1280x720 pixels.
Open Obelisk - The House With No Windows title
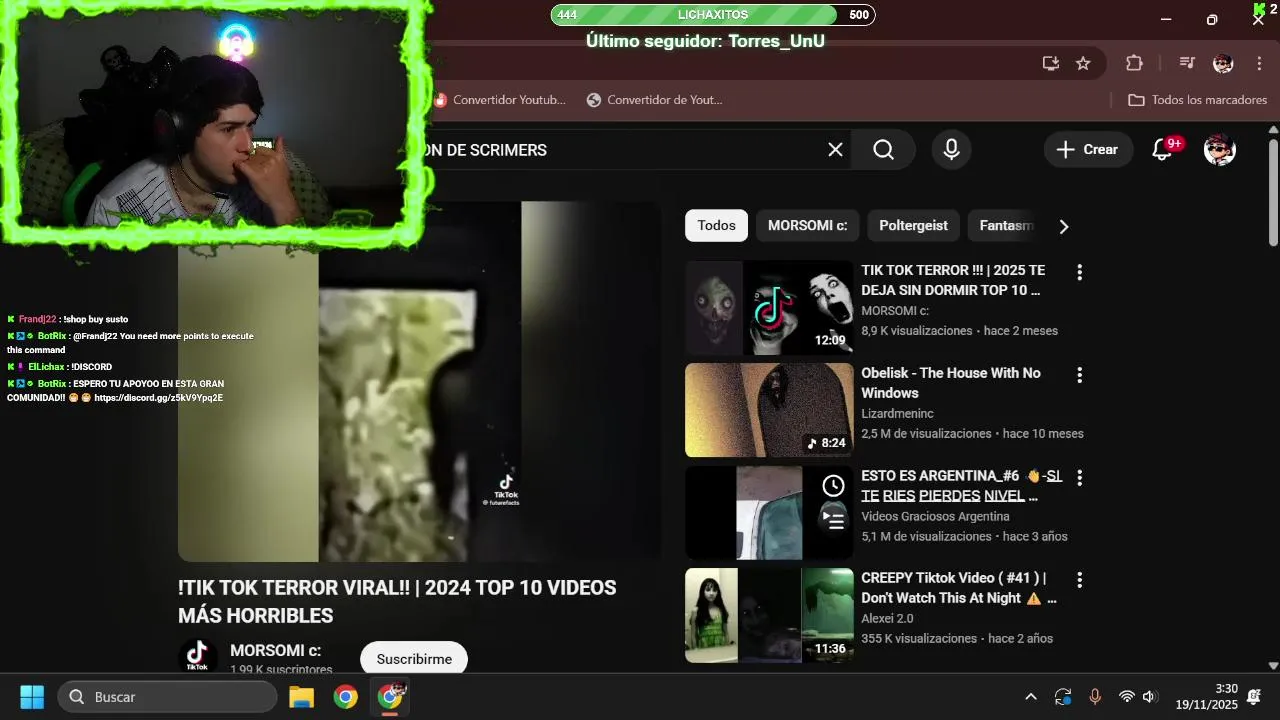[951, 383]
